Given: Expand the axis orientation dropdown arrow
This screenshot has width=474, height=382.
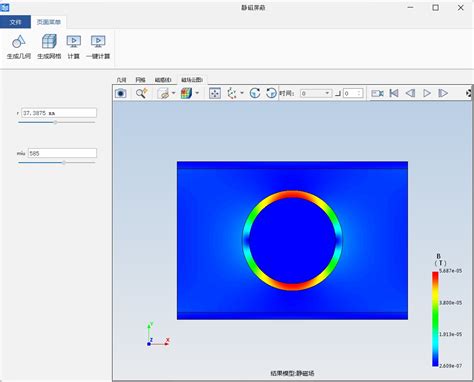Looking at the screenshot, I should (x=242, y=93).
